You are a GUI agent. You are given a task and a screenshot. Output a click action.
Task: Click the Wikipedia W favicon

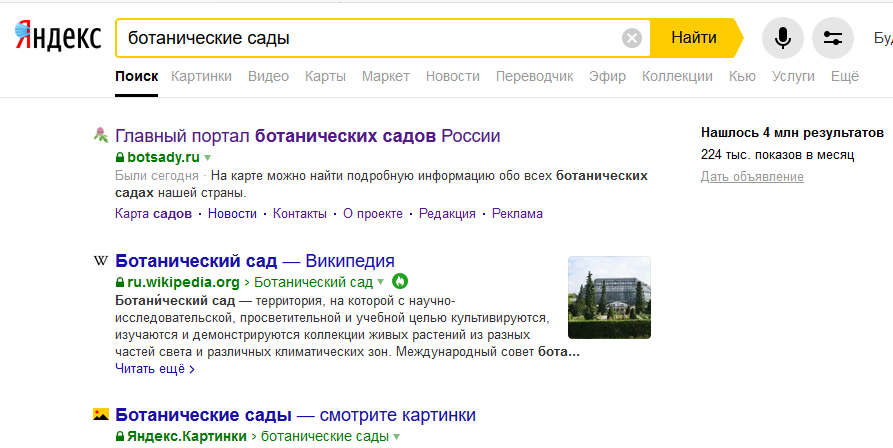tap(100, 261)
